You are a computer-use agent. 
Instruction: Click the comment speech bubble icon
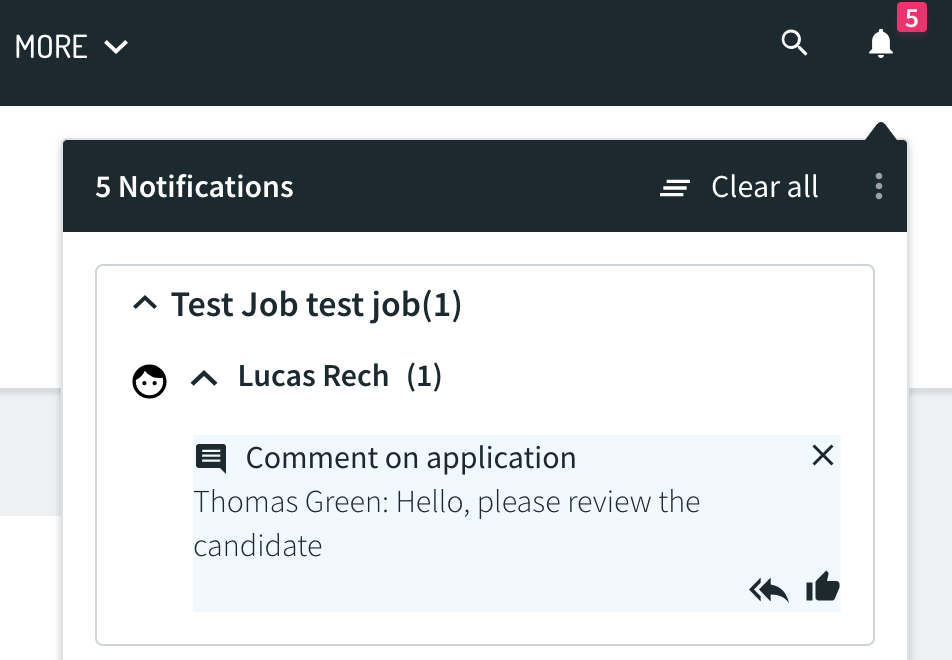click(211, 458)
